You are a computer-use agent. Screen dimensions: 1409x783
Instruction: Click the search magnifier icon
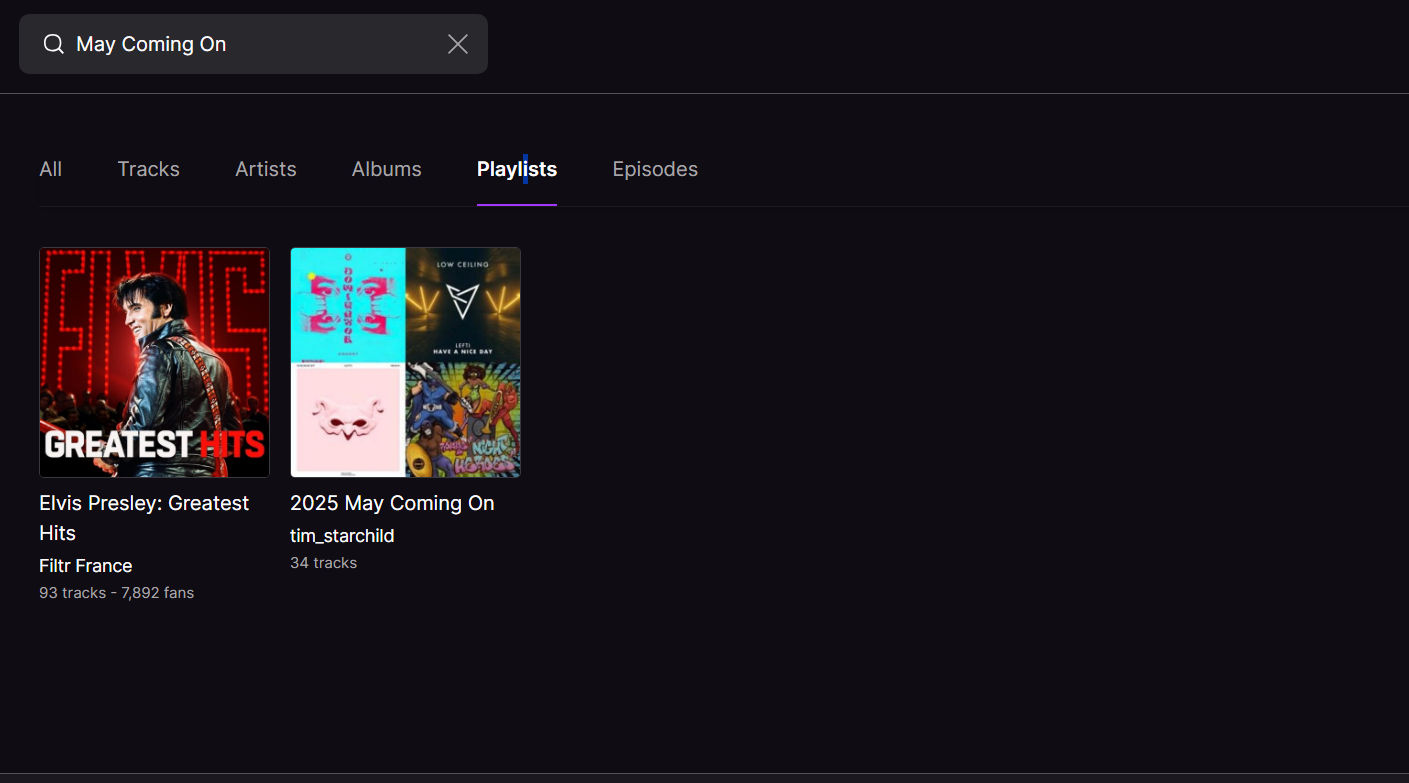(x=54, y=44)
